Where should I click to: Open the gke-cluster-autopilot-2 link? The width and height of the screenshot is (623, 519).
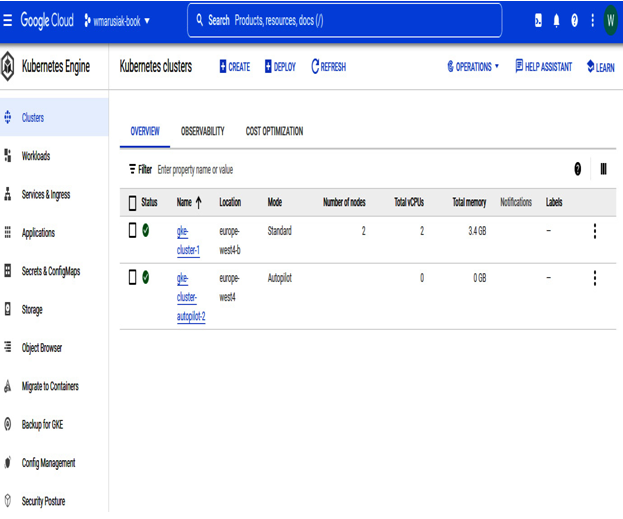click(191, 297)
